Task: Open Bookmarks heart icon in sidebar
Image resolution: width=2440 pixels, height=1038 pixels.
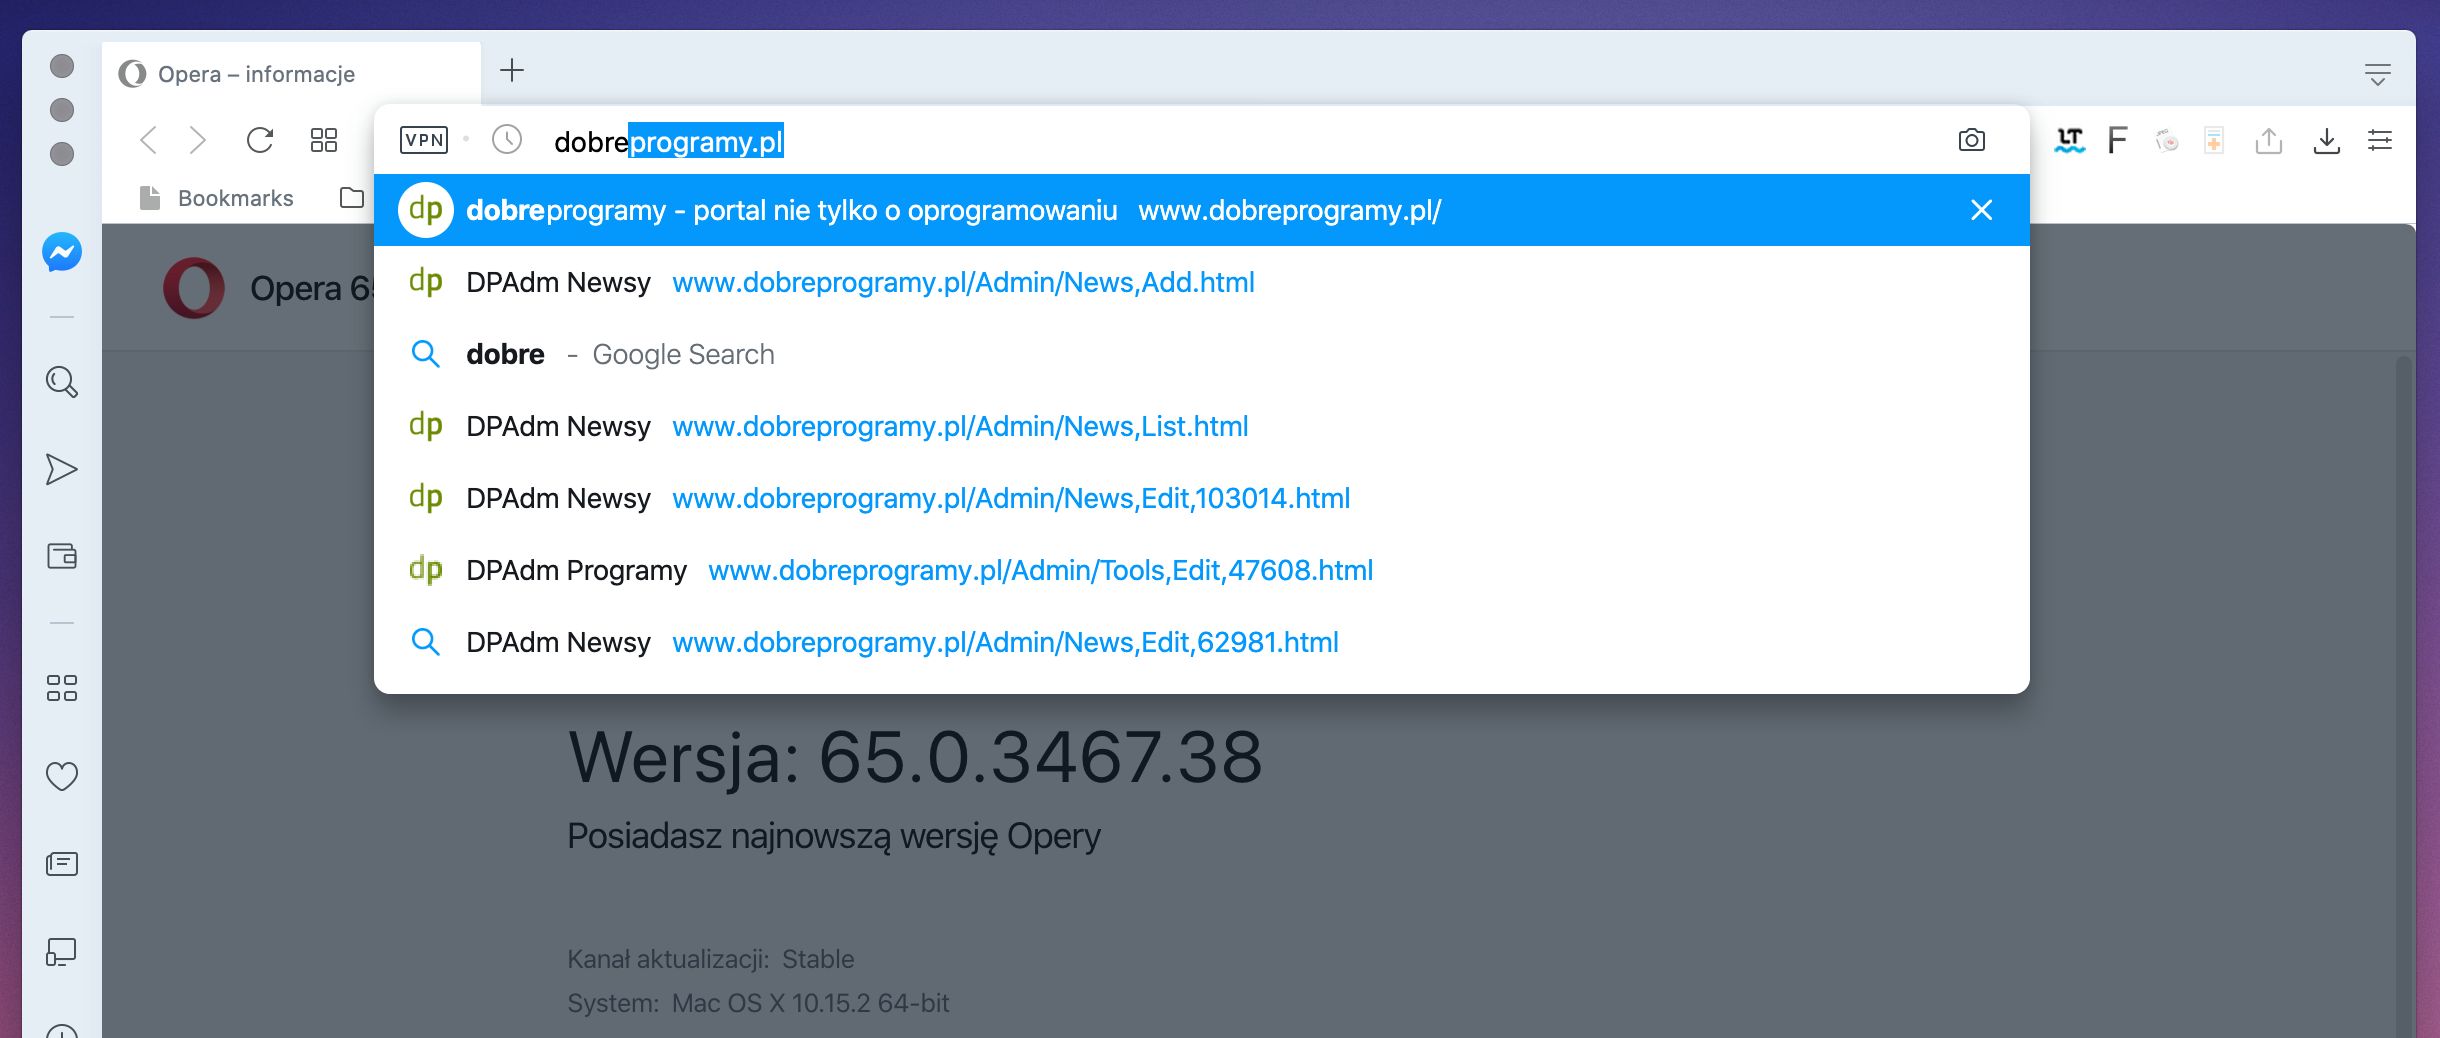Action: pos(62,776)
